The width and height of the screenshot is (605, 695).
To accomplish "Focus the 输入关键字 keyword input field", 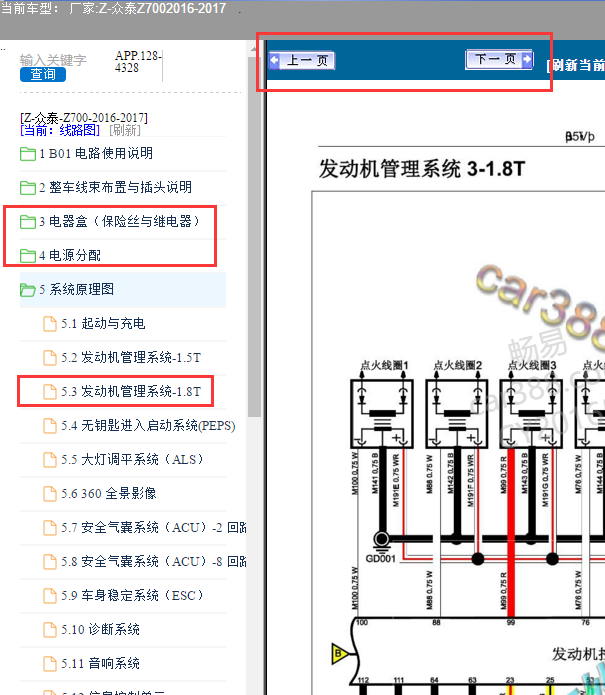I will click(53, 60).
